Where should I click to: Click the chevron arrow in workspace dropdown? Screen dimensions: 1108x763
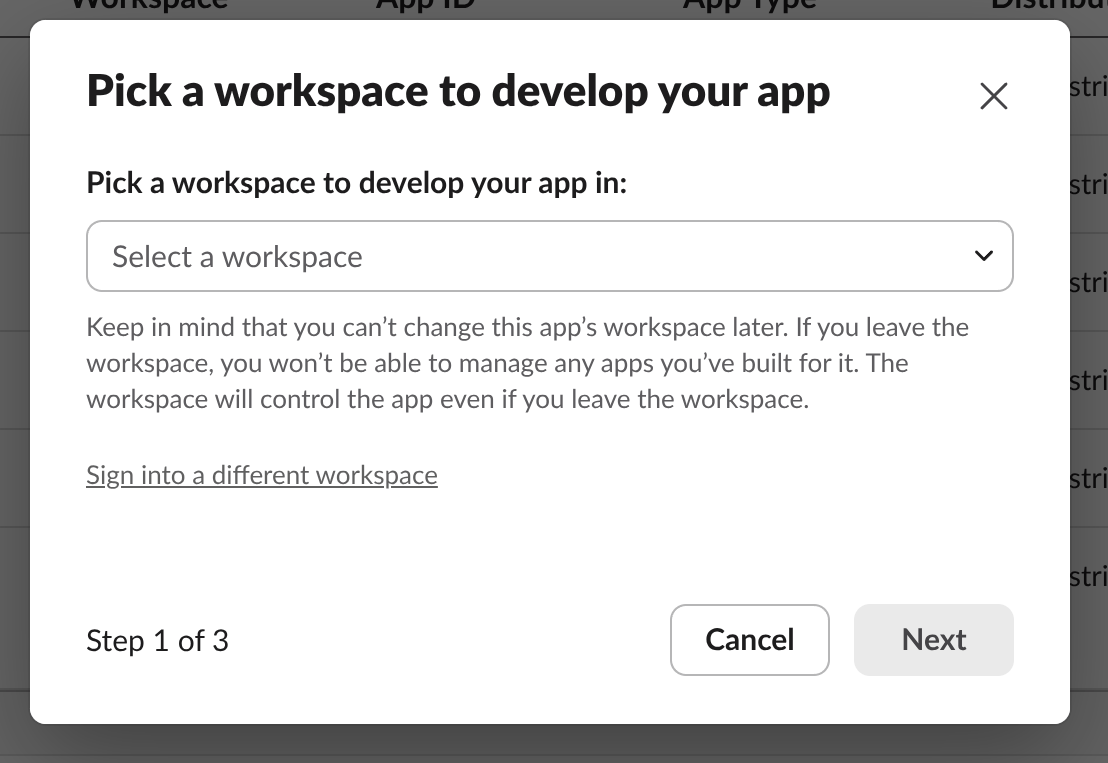[x=983, y=256]
